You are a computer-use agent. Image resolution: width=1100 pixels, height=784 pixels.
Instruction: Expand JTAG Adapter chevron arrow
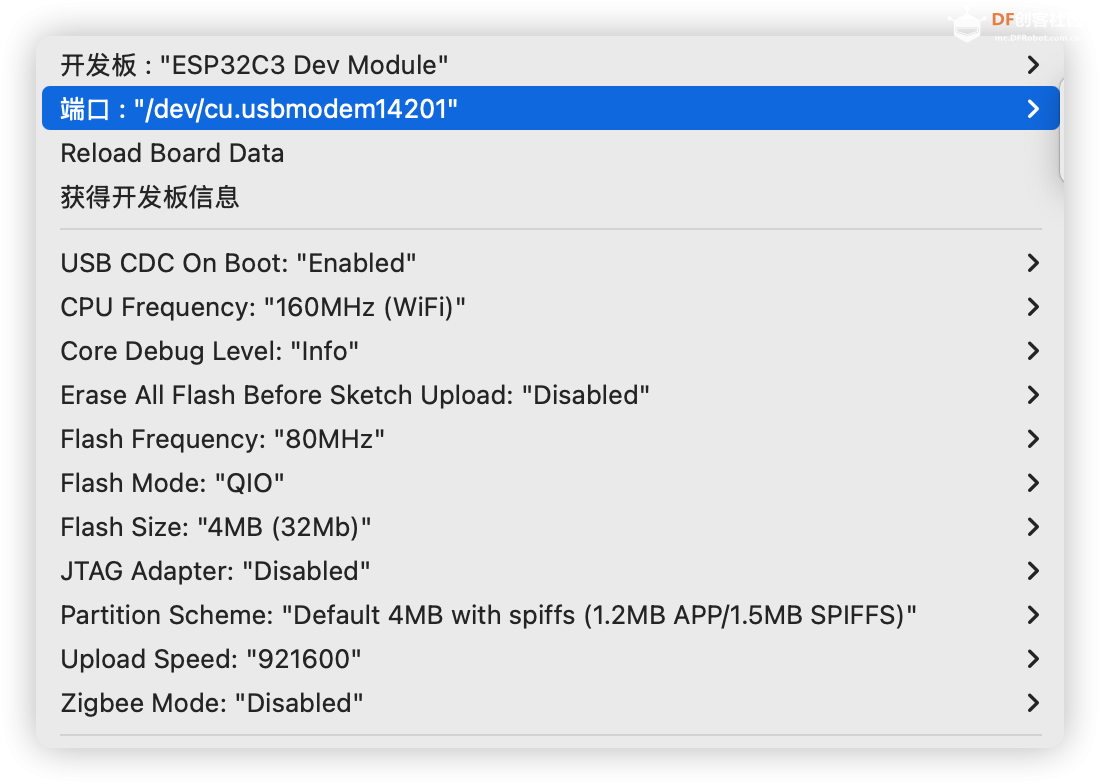point(1033,571)
